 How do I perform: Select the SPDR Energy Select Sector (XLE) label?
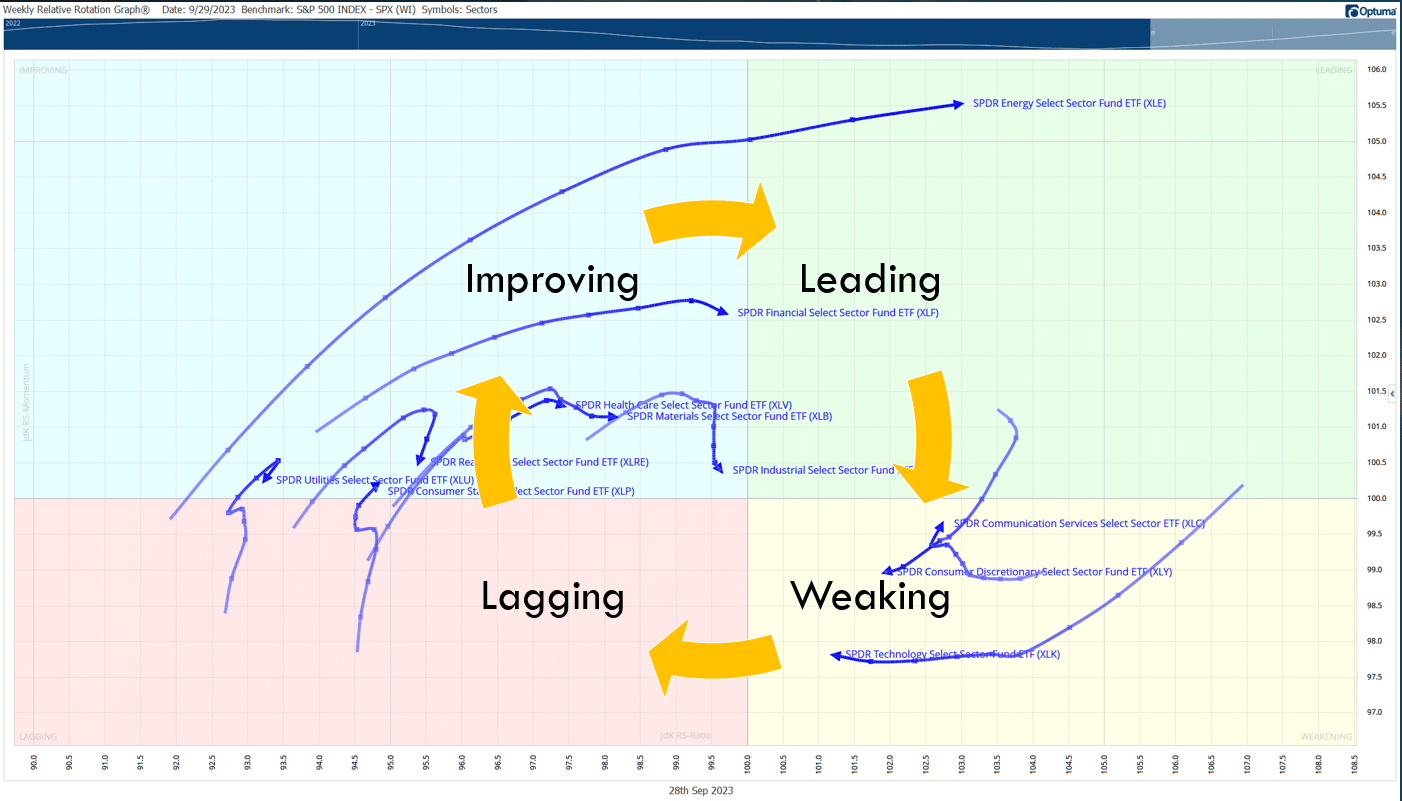(1069, 103)
